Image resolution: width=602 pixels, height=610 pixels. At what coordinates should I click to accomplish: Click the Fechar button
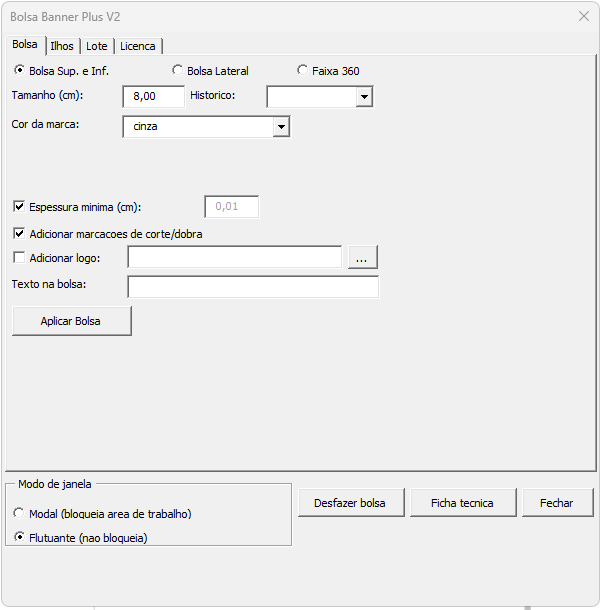click(x=558, y=503)
